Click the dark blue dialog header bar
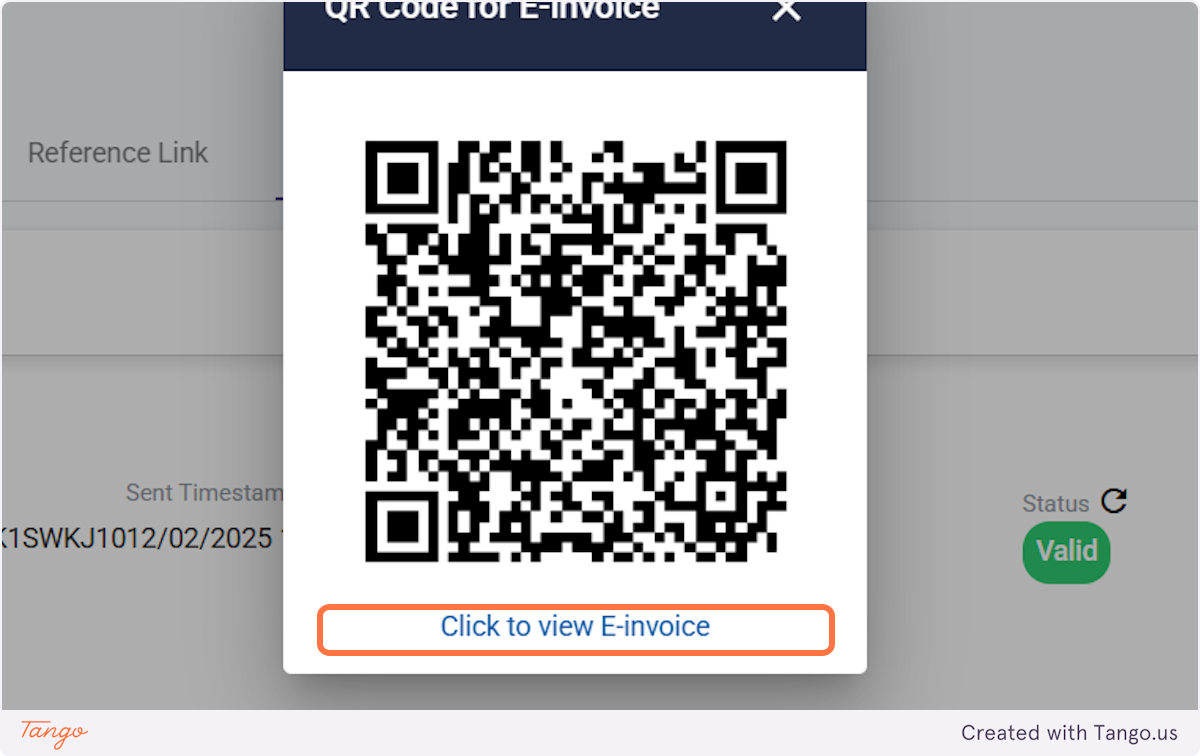1200x756 pixels. [575, 35]
